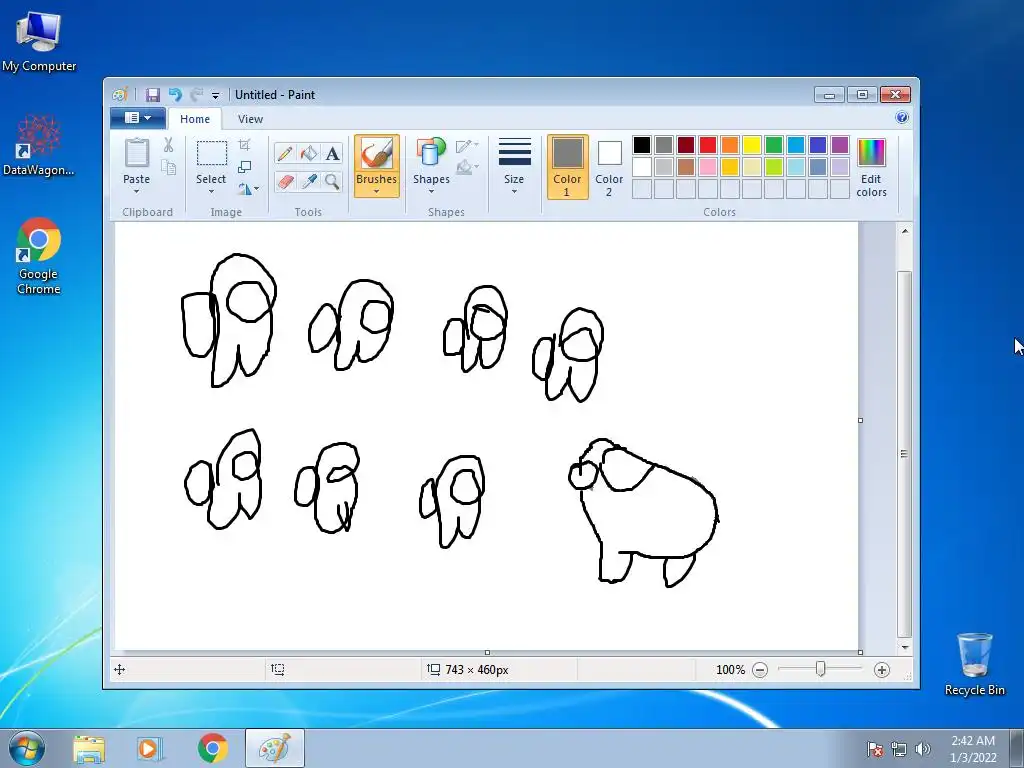Click the Save icon in quick access toolbar
This screenshot has height=768, width=1024.
pos(152,95)
